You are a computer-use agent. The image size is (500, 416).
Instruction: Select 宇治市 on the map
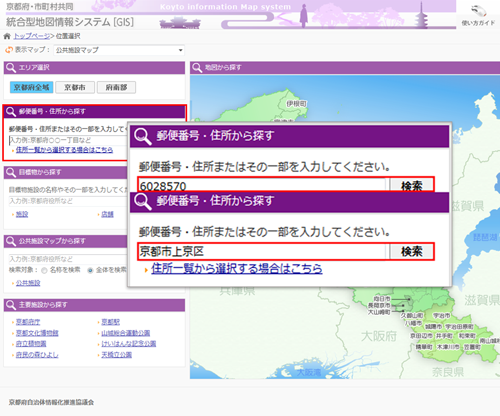coord(442,316)
